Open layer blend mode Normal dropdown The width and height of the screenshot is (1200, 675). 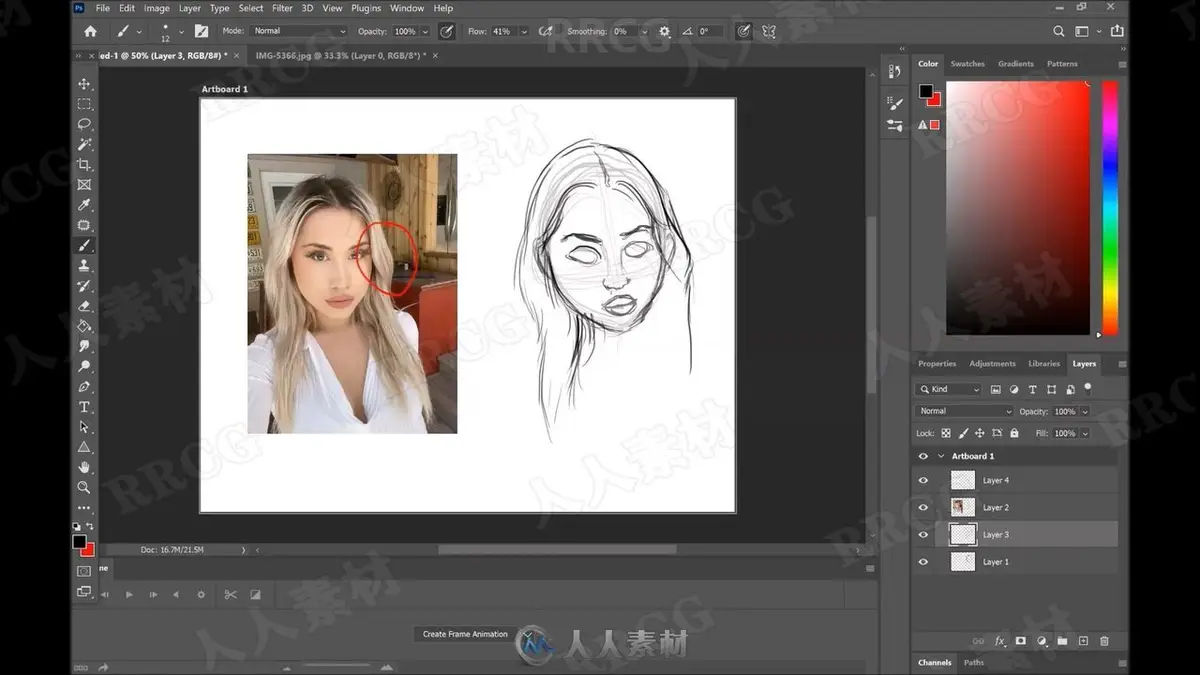[x=965, y=411]
